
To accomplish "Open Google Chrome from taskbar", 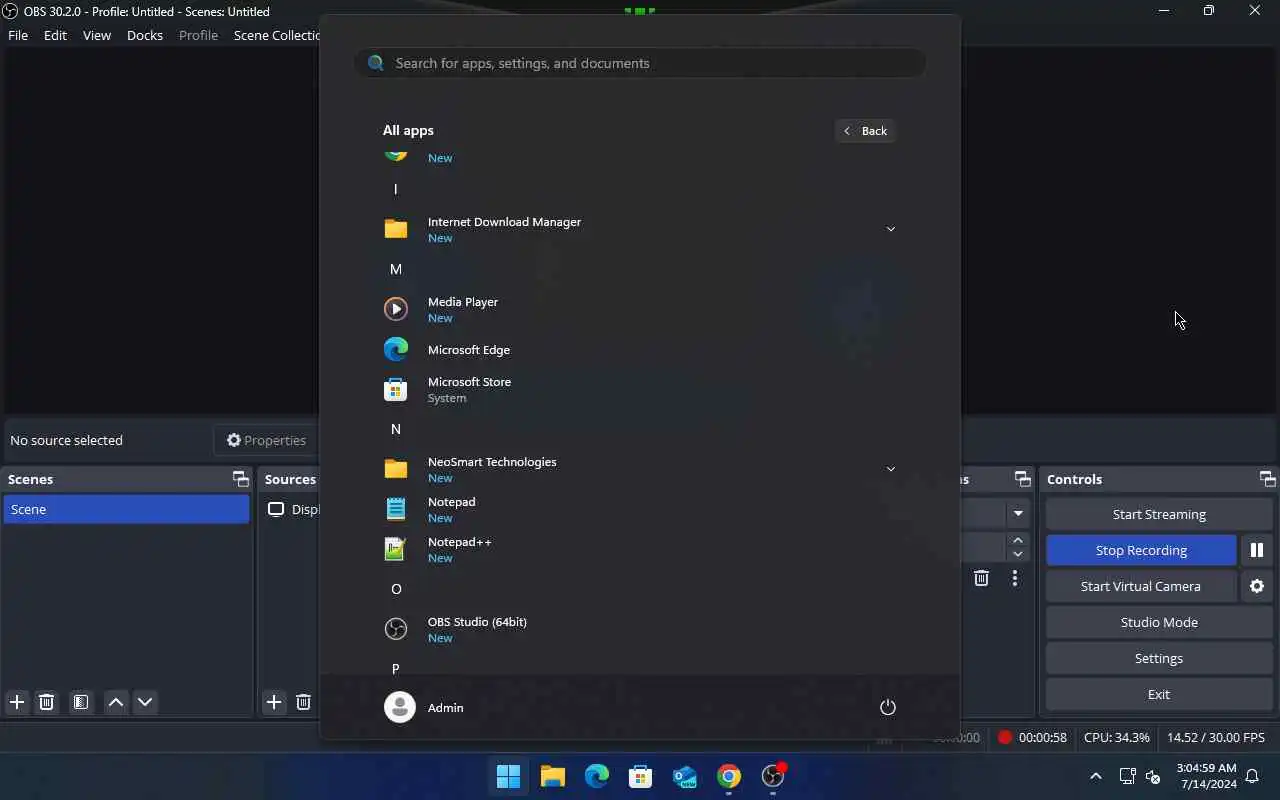I will (x=729, y=776).
